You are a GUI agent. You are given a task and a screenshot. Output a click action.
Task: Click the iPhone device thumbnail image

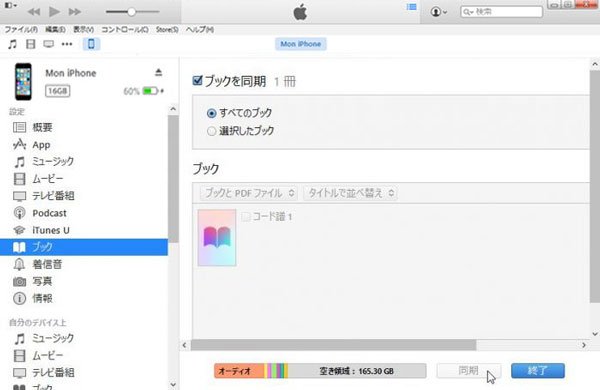(23, 82)
